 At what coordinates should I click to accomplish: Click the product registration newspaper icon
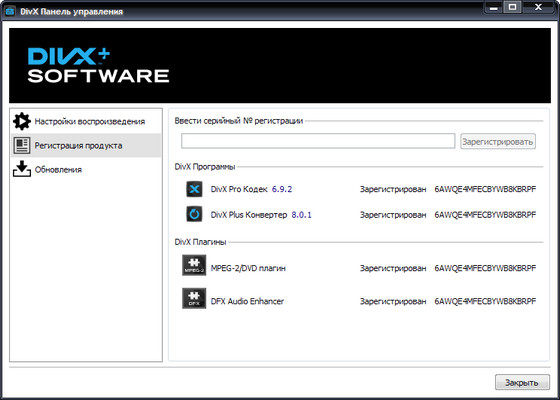coord(22,145)
